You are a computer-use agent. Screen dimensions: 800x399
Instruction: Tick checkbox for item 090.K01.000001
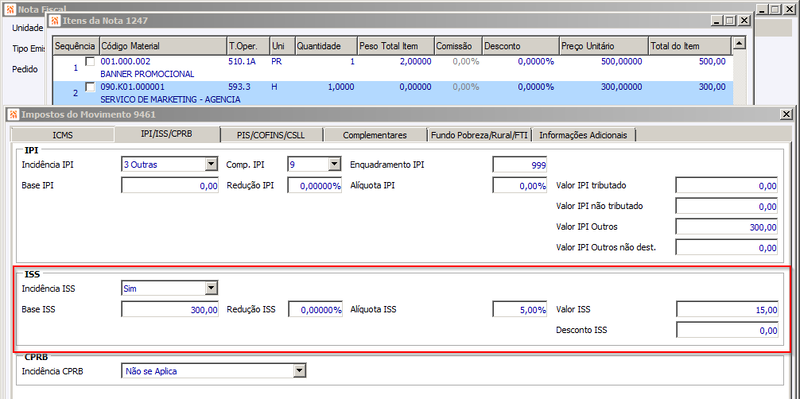[90, 87]
